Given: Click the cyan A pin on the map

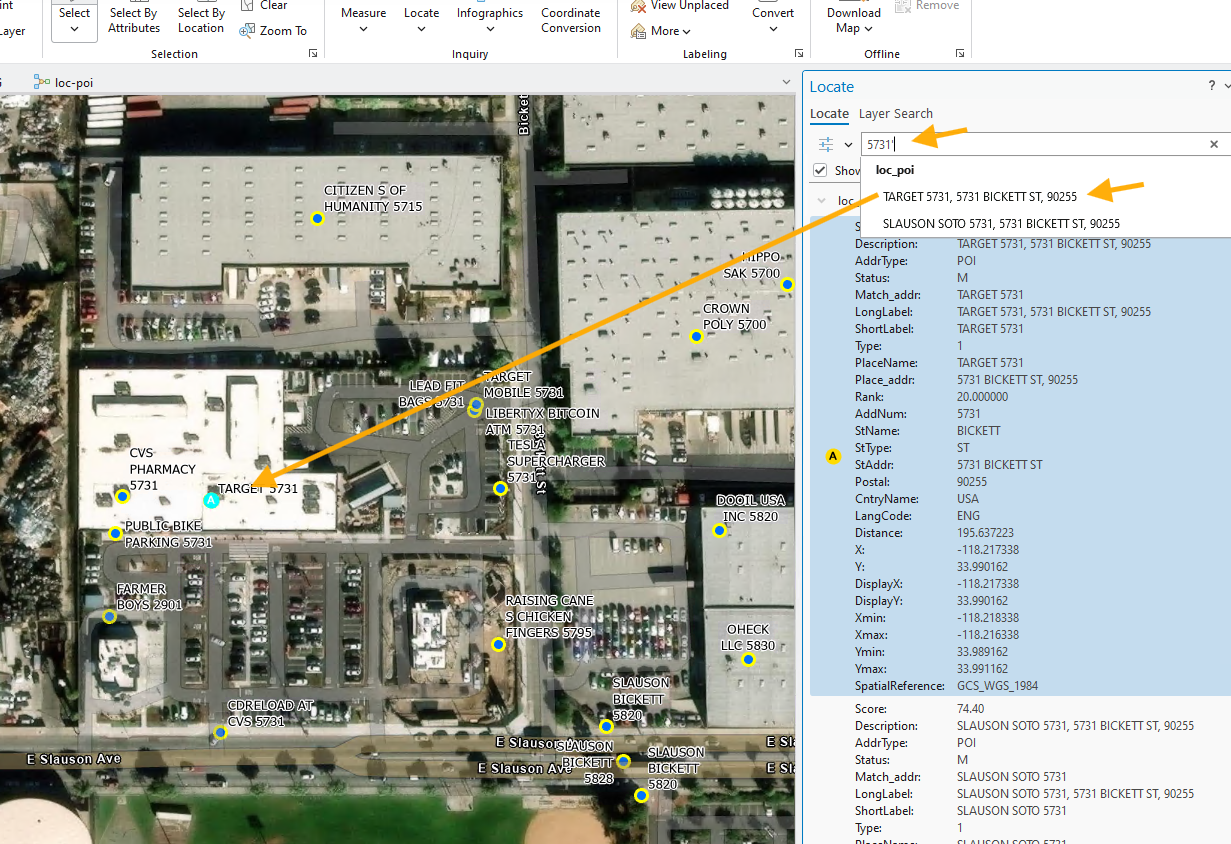Looking at the screenshot, I should [211, 499].
